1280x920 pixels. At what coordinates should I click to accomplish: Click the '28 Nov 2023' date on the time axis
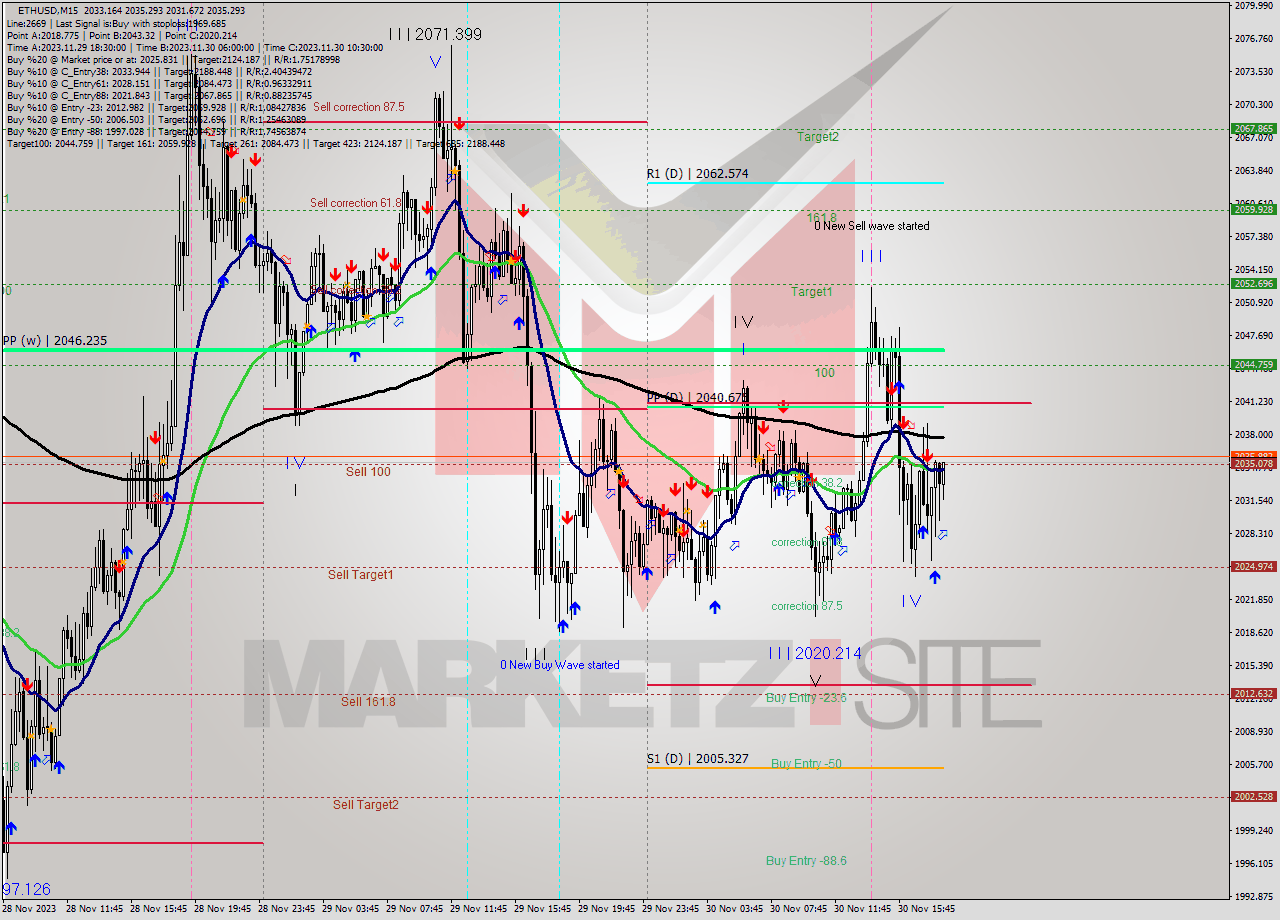point(31,909)
